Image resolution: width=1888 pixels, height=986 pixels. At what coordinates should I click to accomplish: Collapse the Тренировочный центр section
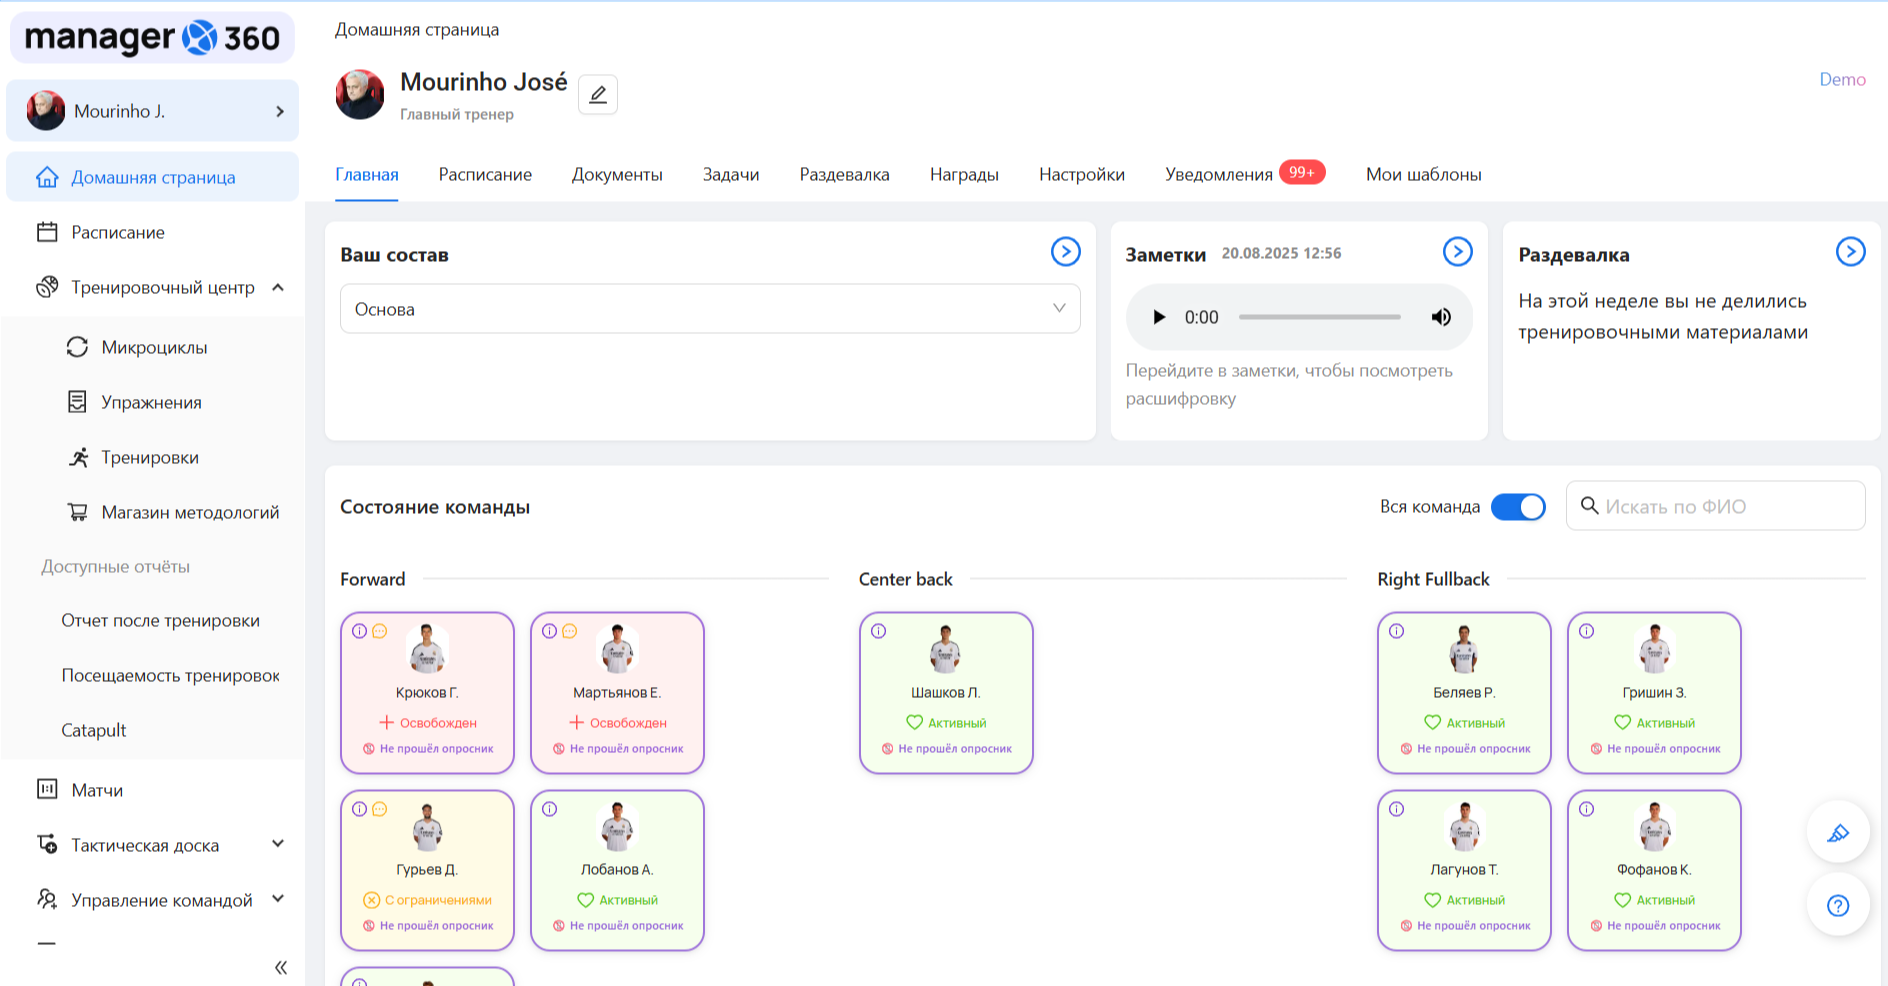pos(277,287)
